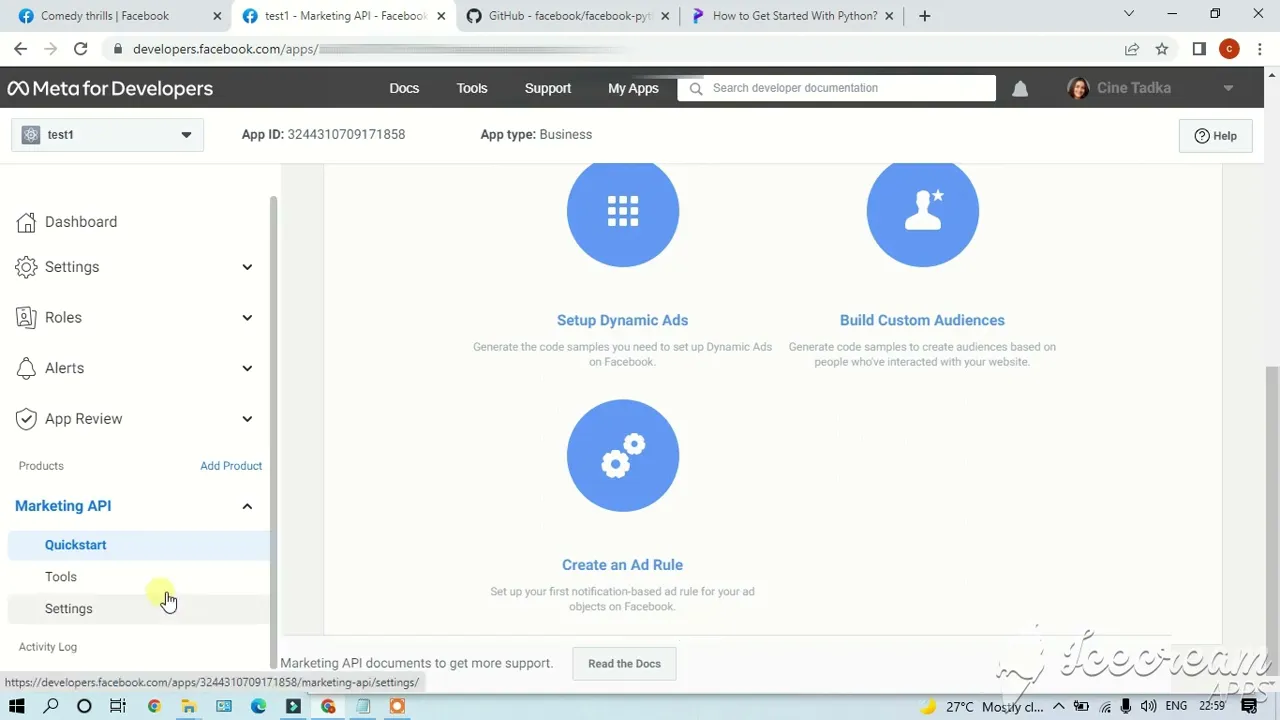
Task: Open Windows taskbar search
Action: coord(51,706)
